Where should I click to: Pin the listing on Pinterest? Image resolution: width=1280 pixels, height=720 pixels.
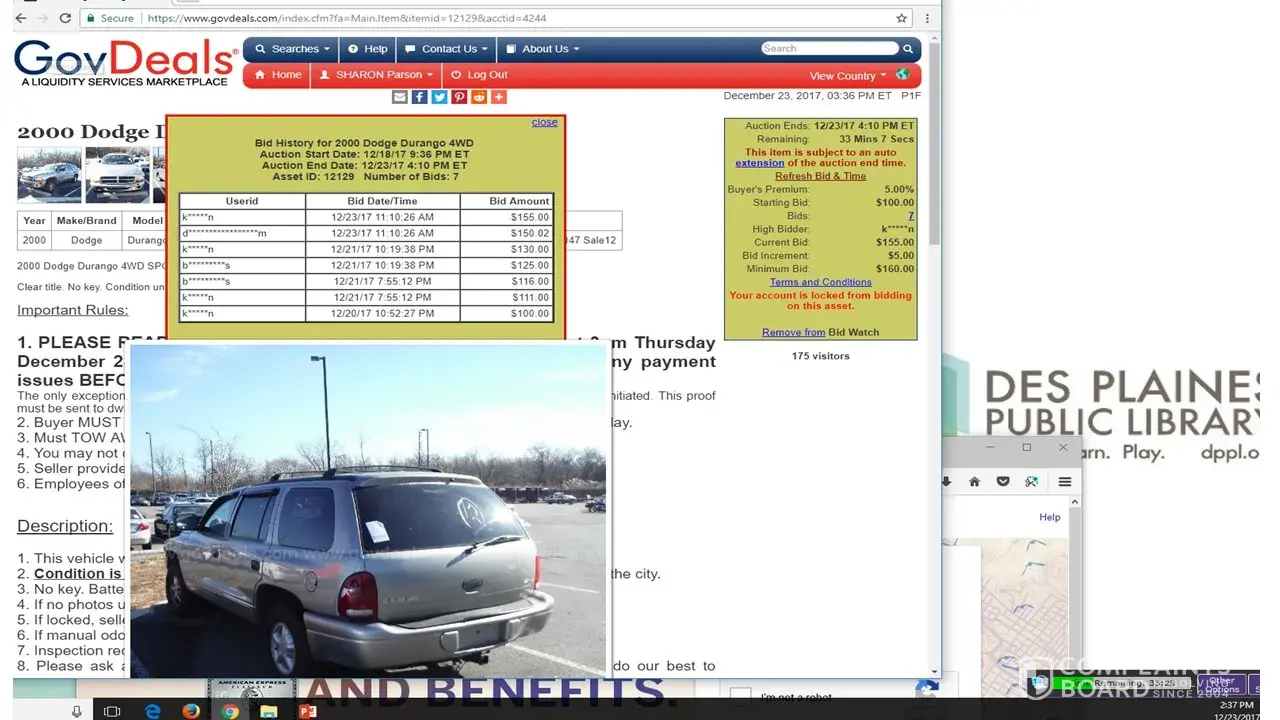(459, 97)
